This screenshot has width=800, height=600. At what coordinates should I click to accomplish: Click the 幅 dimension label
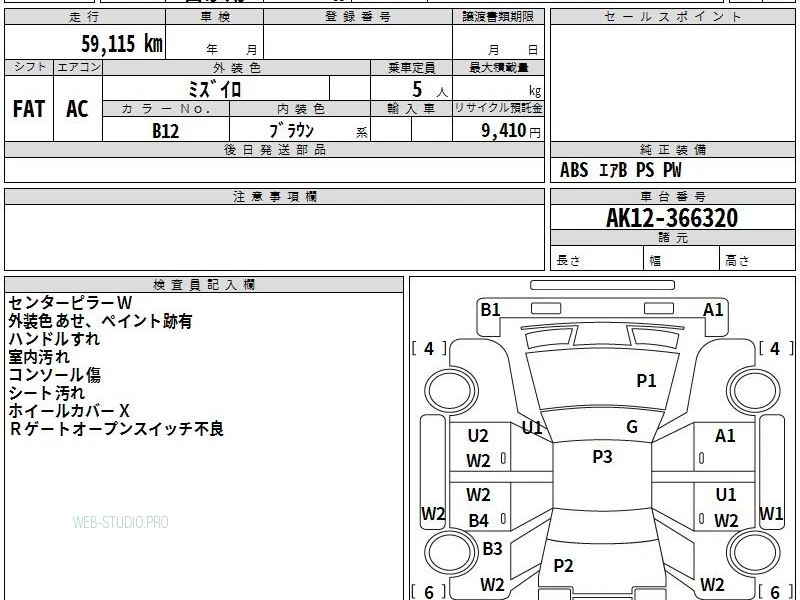click(x=655, y=261)
